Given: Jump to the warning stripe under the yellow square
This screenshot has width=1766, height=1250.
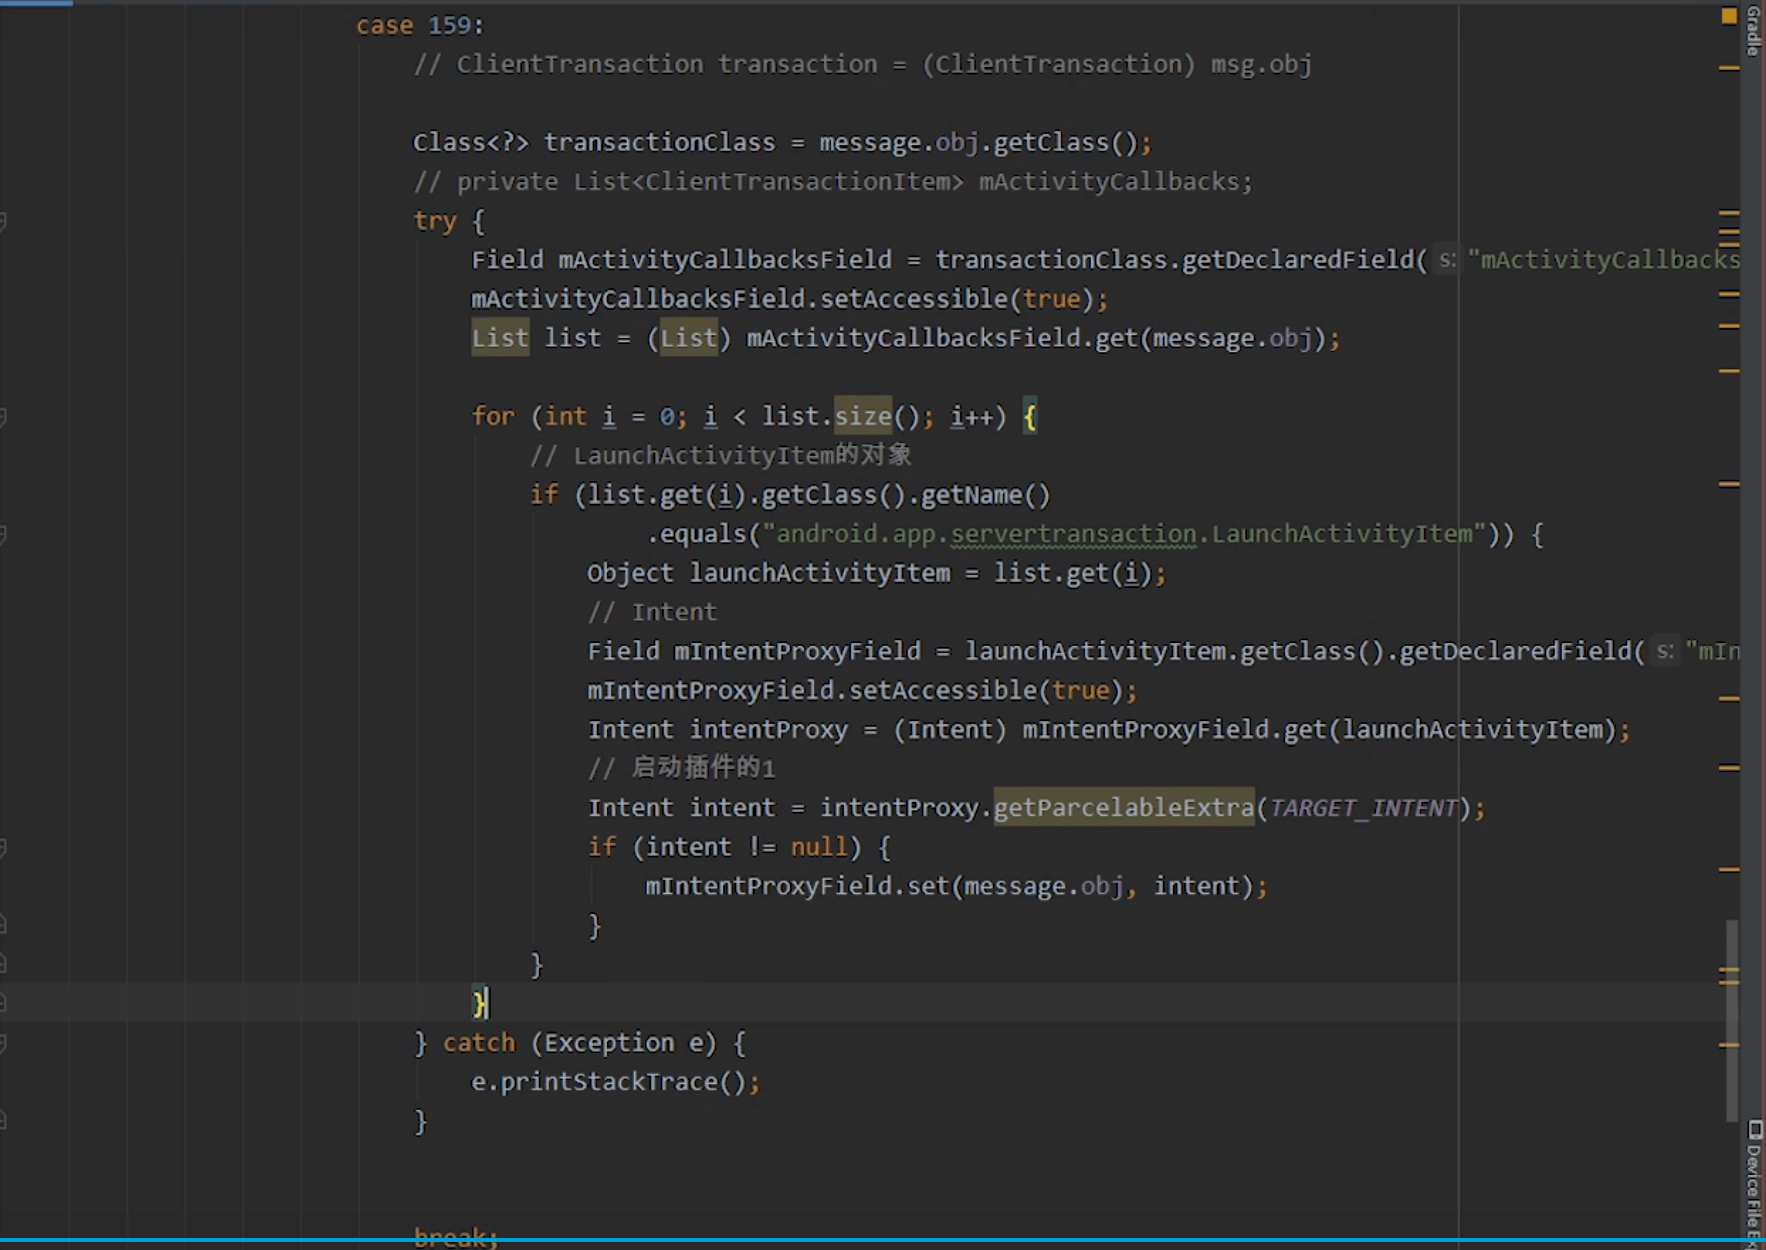Looking at the screenshot, I should tap(1729, 68).
